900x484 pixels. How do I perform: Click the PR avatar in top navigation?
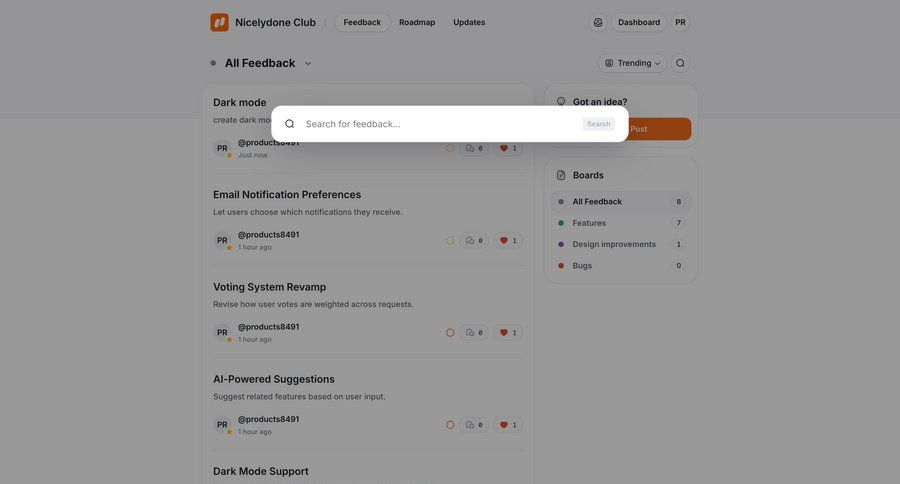pyautogui.click(x=680, y=22)
